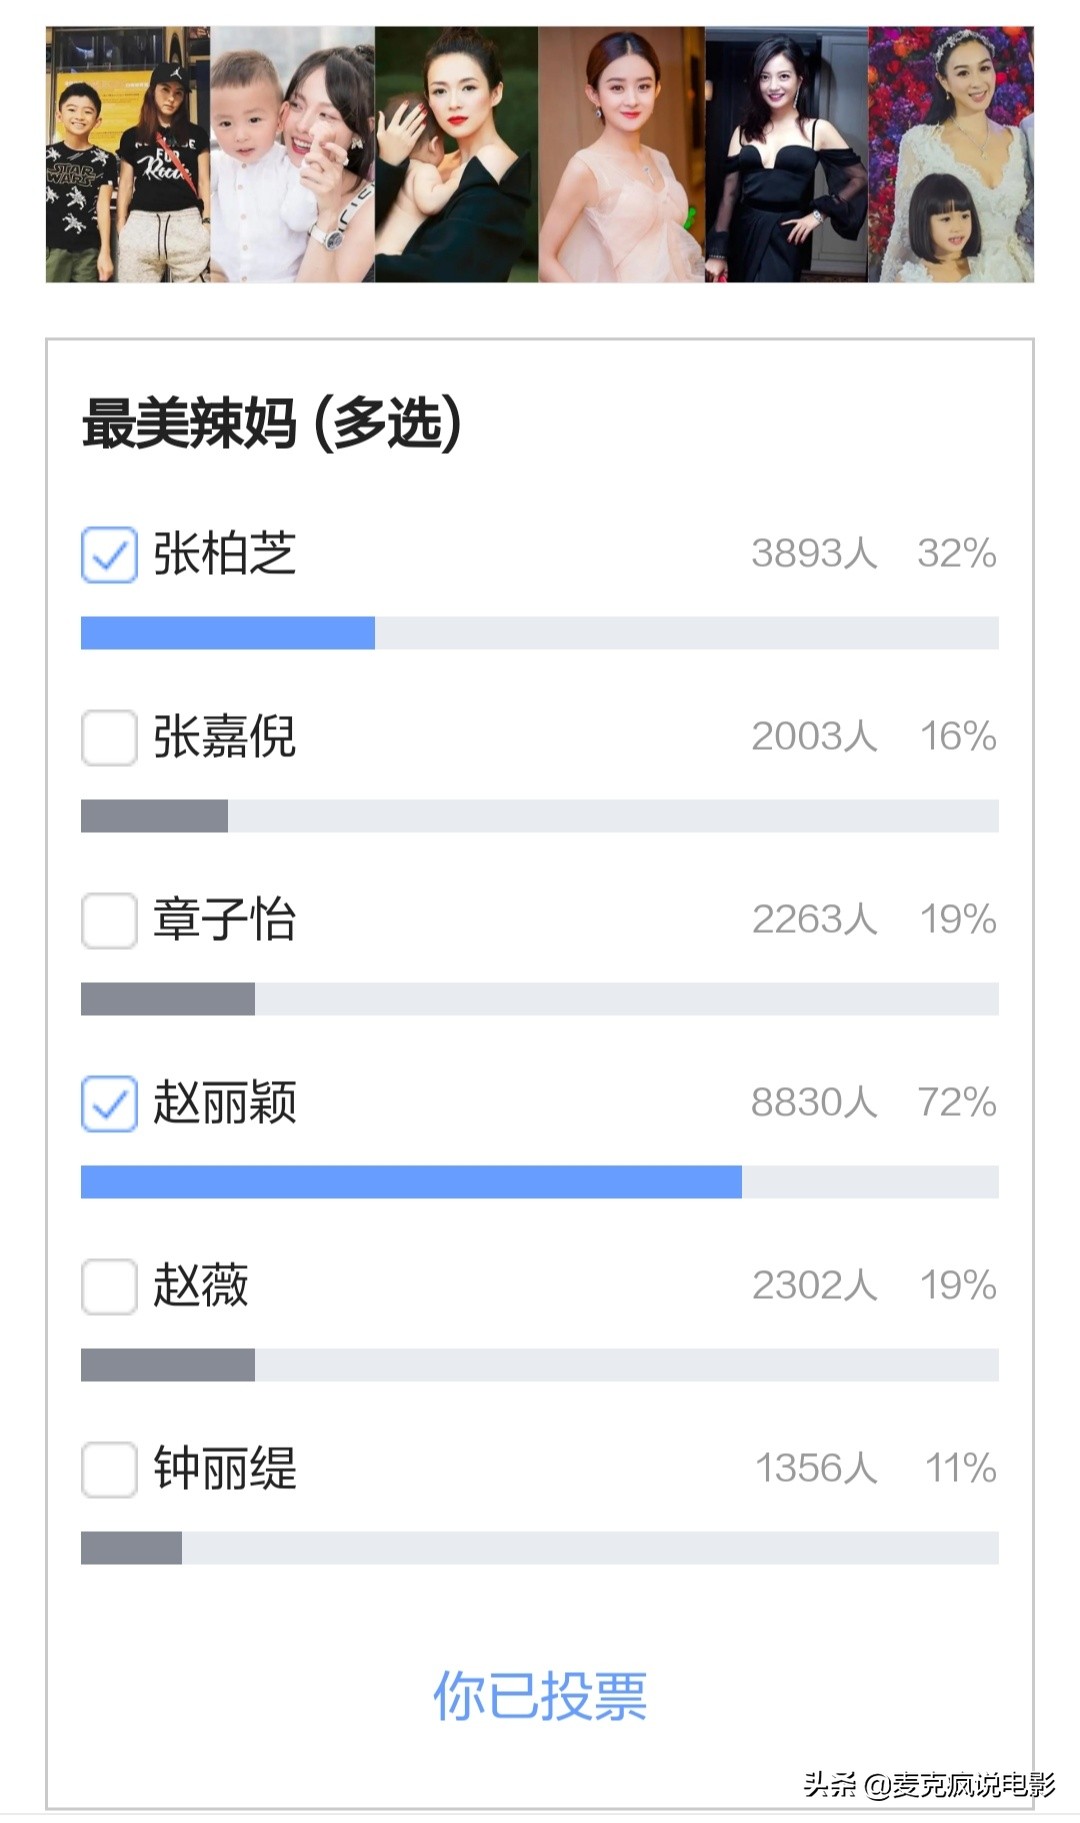This screenshot has height=1823, width=1080.
Task: Click the 你已投票 link
Action: click(540, 1696)
